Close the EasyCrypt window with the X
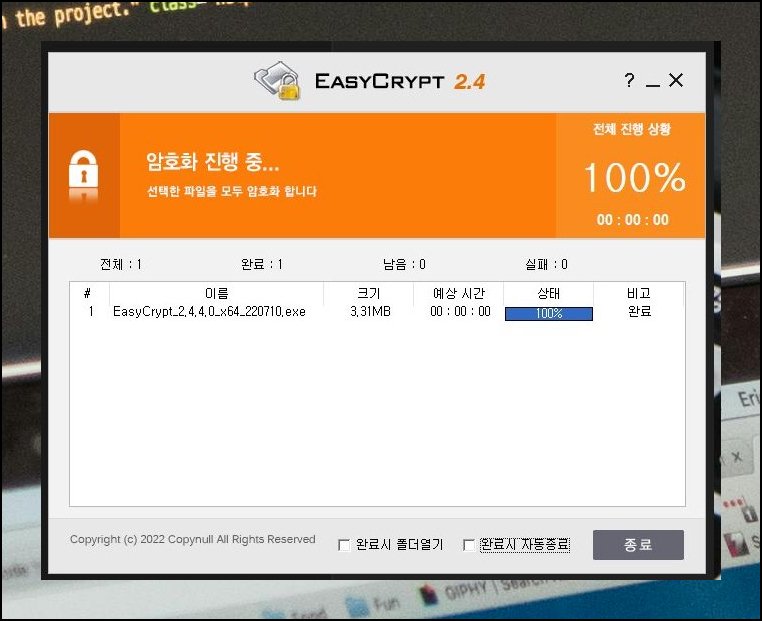 tap(676, 80)
